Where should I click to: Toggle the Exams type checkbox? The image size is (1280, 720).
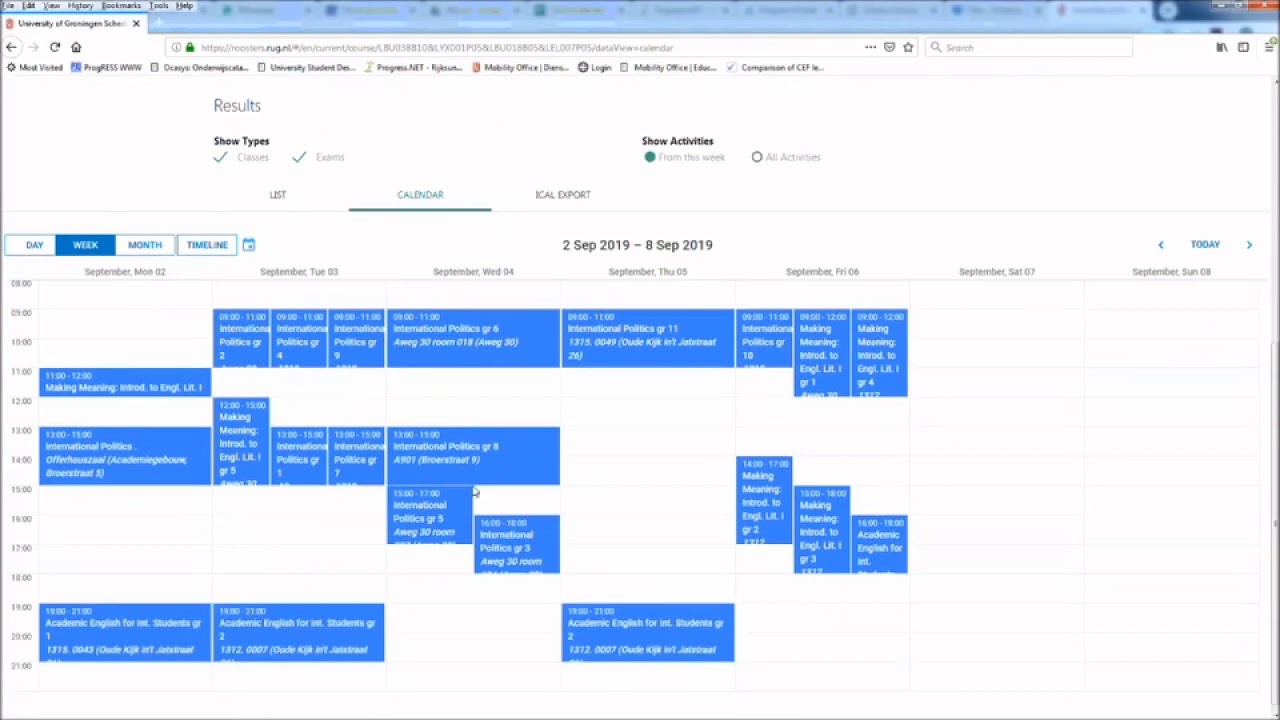click(x=299, y=157)
